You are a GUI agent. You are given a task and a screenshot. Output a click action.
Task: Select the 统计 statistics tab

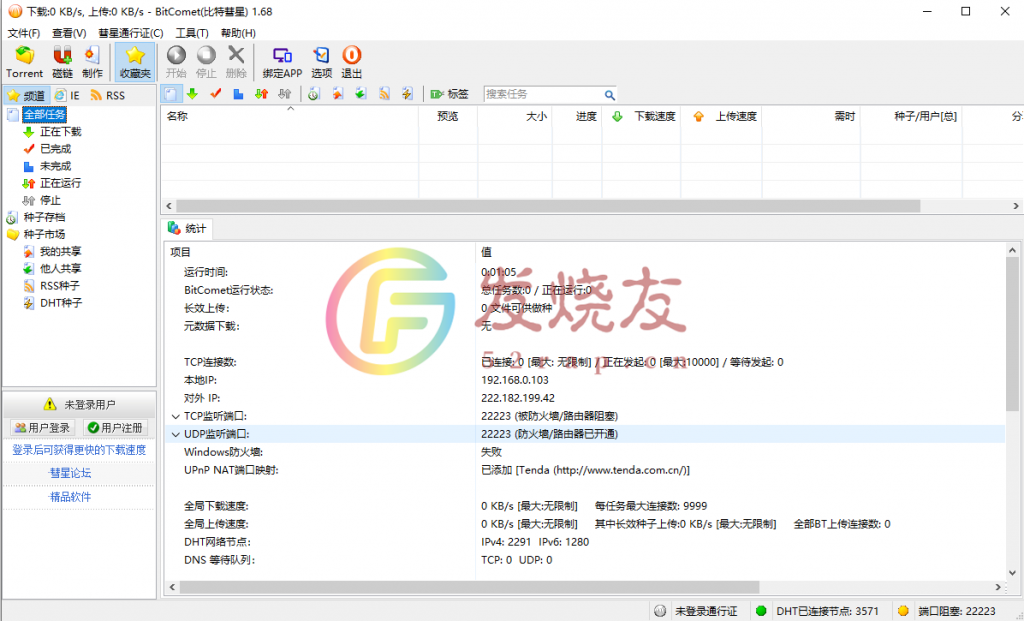click(187, 228)
